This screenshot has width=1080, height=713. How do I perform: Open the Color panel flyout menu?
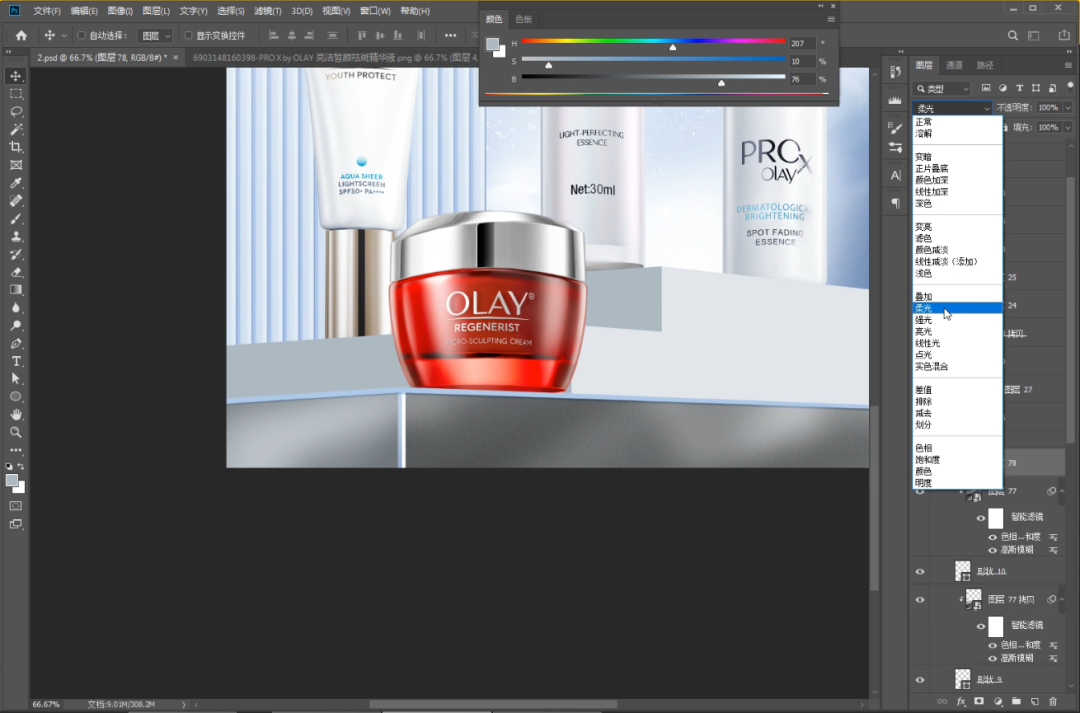point(831,19)
